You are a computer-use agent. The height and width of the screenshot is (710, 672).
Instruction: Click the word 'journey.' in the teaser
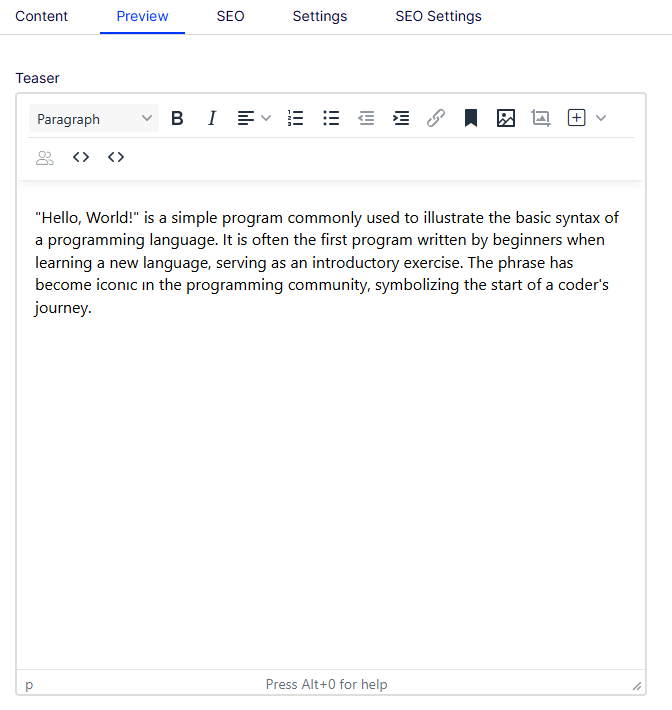click(63, 308)
